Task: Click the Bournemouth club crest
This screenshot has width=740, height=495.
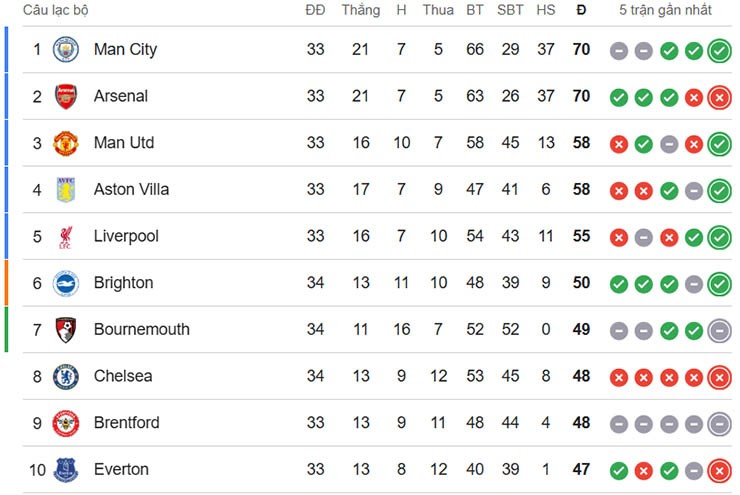Action: coord(65,330)
